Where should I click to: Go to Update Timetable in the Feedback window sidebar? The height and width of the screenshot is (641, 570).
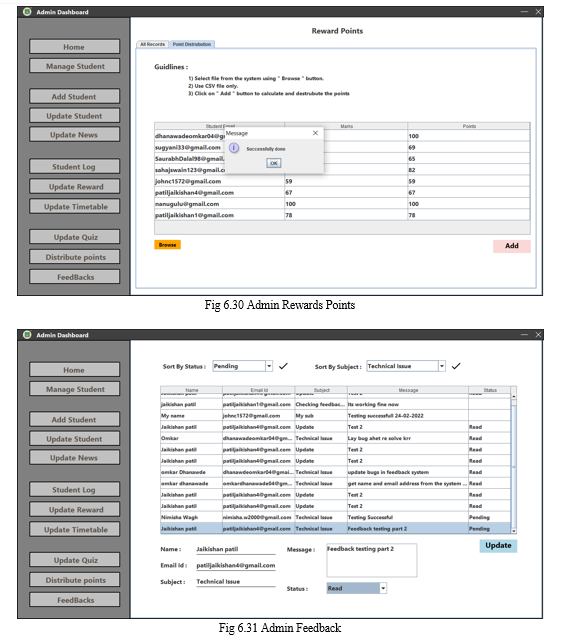pyautogui.click(x=74, y=529)
